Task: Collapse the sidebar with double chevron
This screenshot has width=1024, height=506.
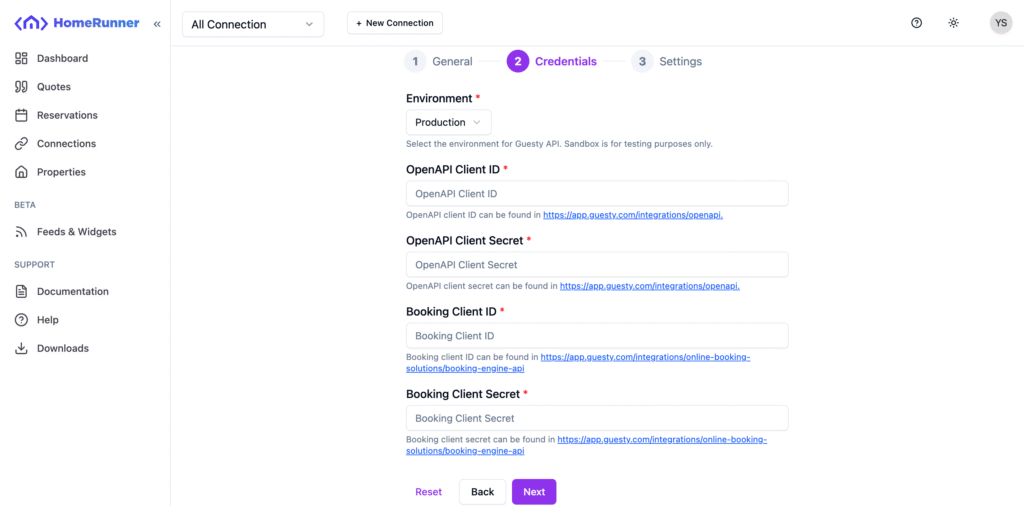Action: pyautogui.click(x=157, y=23)
